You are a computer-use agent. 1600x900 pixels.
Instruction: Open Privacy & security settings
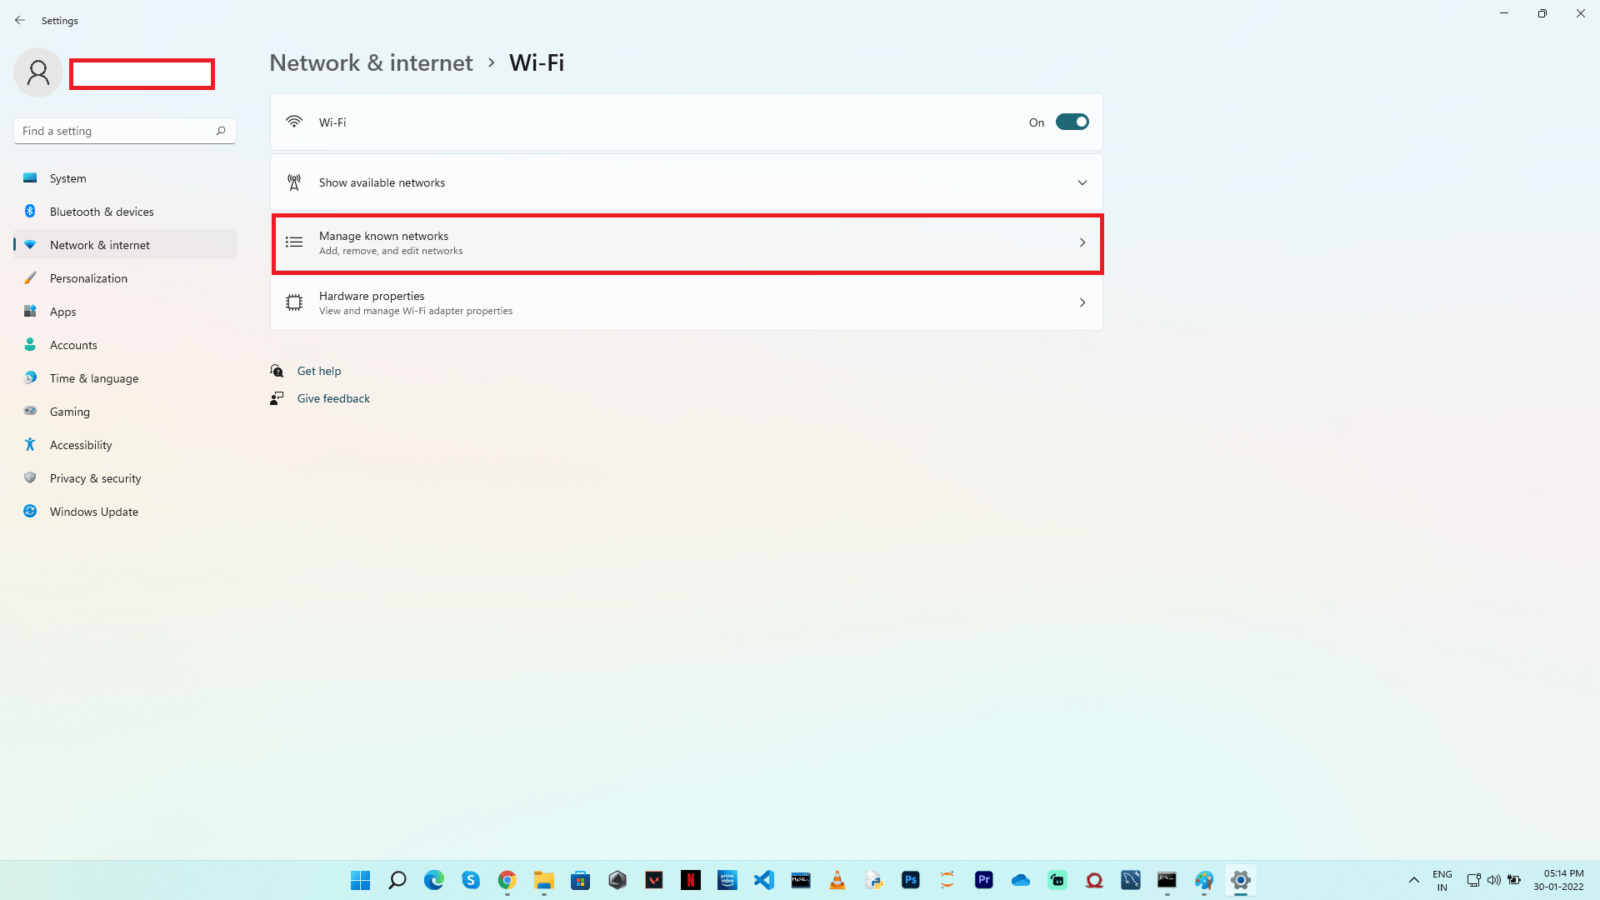click(x=30, y=478)
